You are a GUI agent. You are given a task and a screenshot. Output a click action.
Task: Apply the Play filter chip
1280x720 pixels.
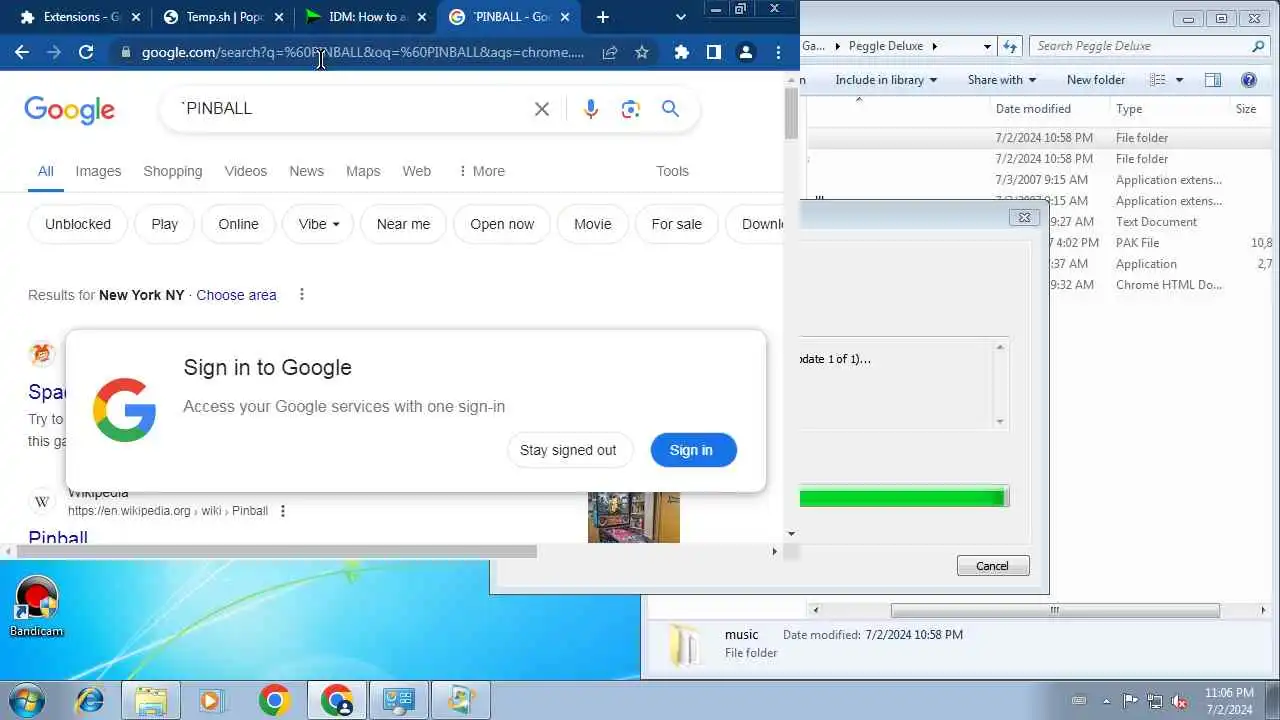coord(164,224)
